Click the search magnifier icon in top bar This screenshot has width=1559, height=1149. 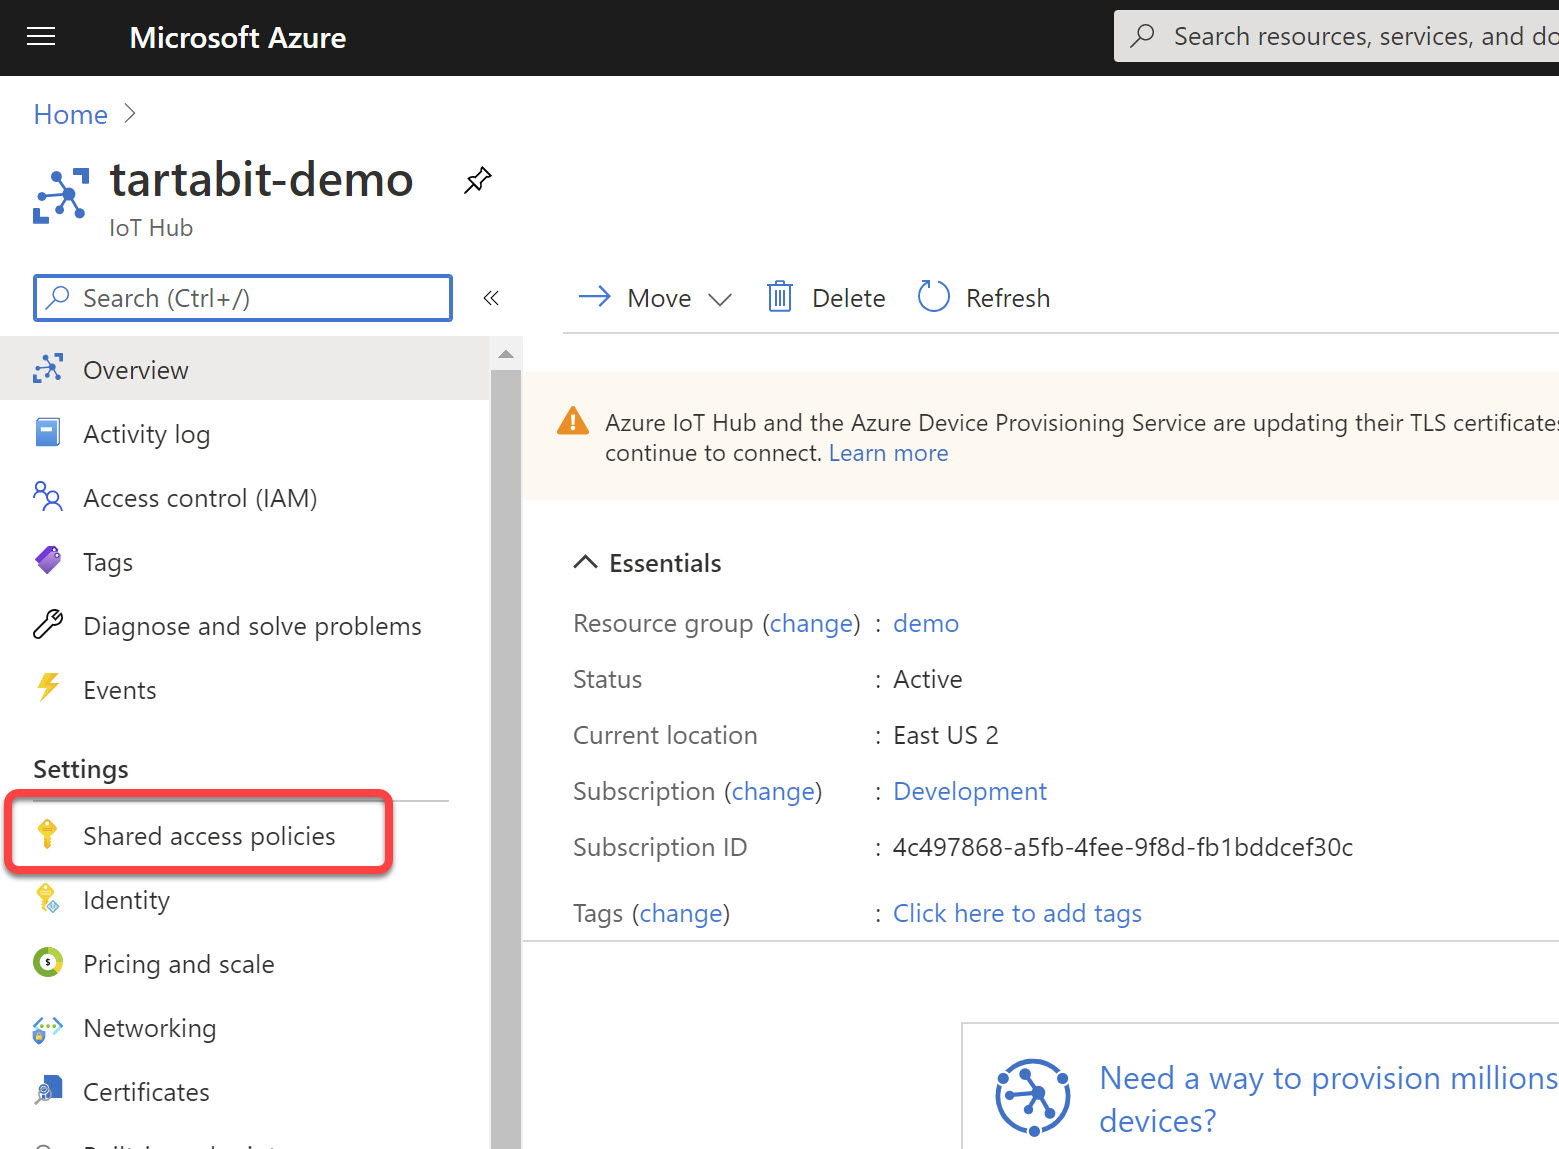coord(1142,36)
